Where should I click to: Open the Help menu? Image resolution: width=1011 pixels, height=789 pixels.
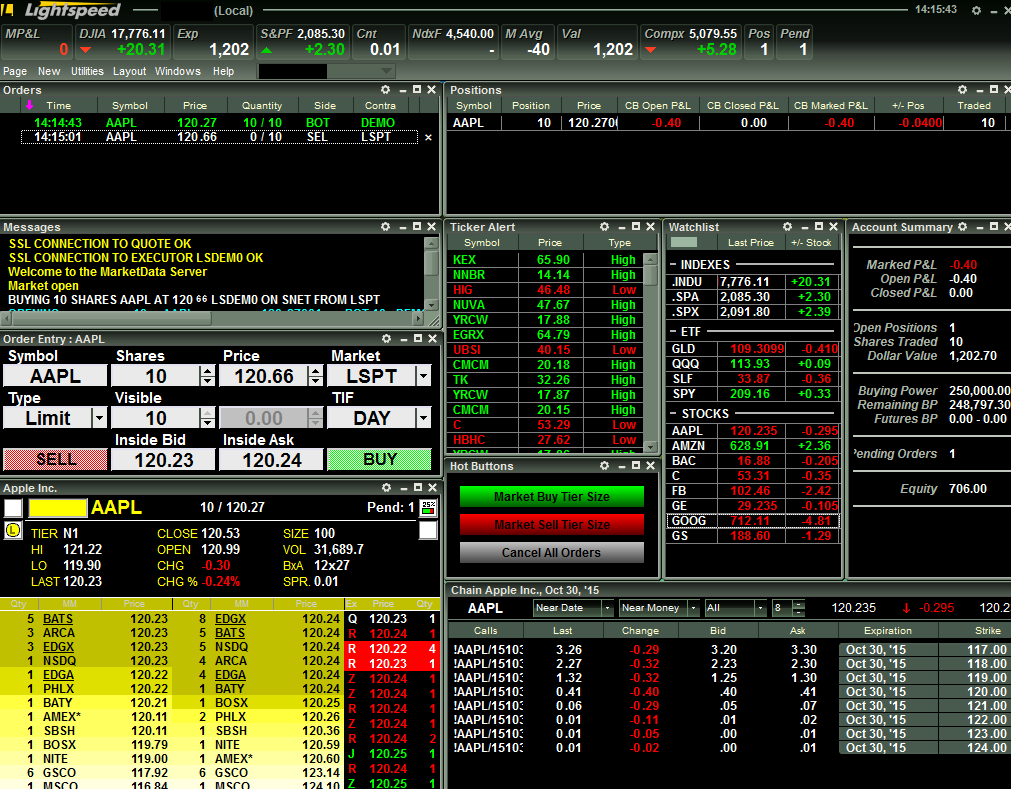(223, 71)
